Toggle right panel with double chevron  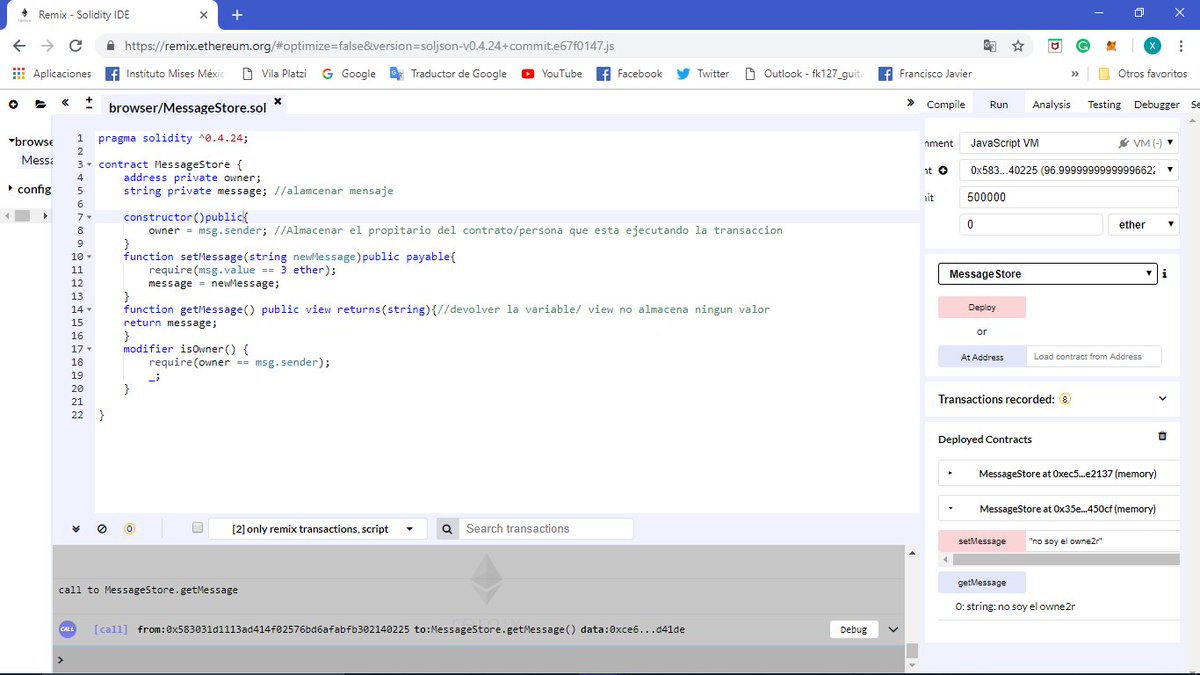coord(910,102)
